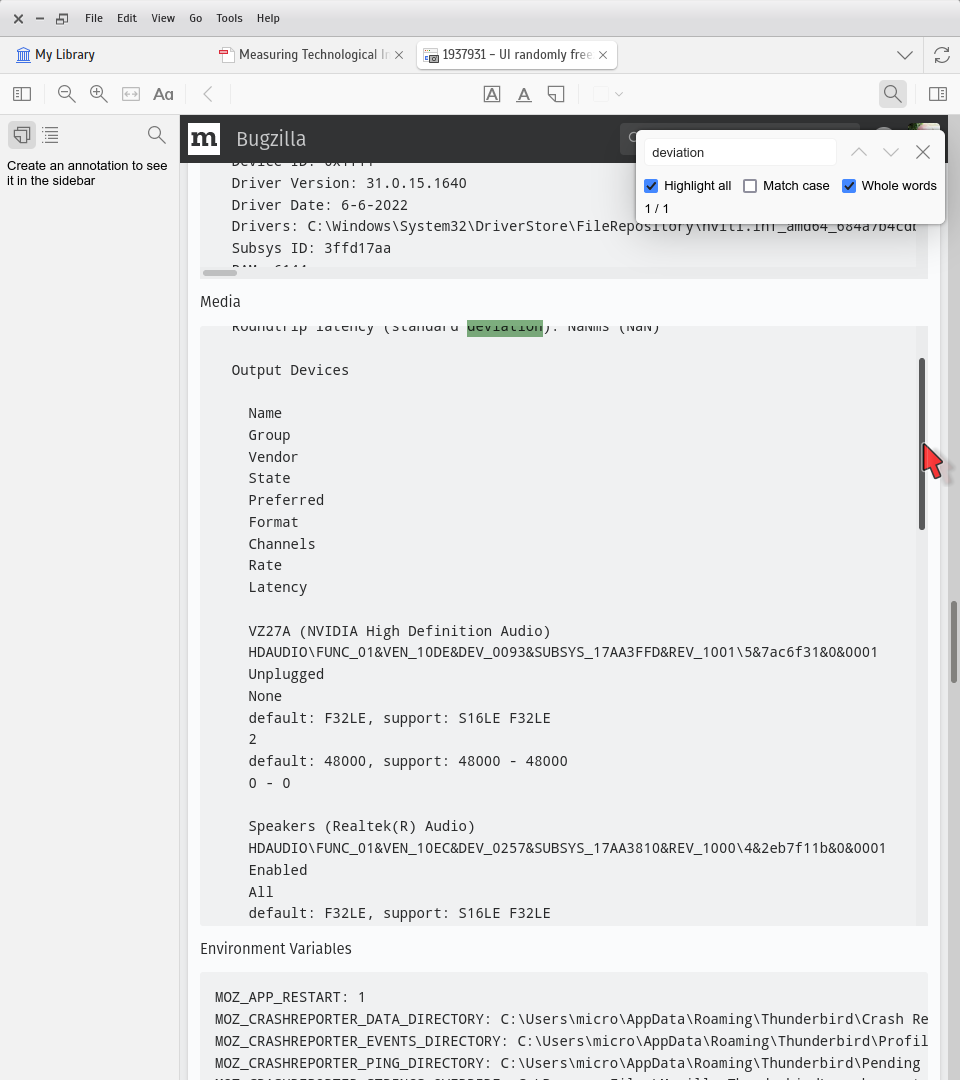
Task: Open the Go menu
Action: click(196, 18)
